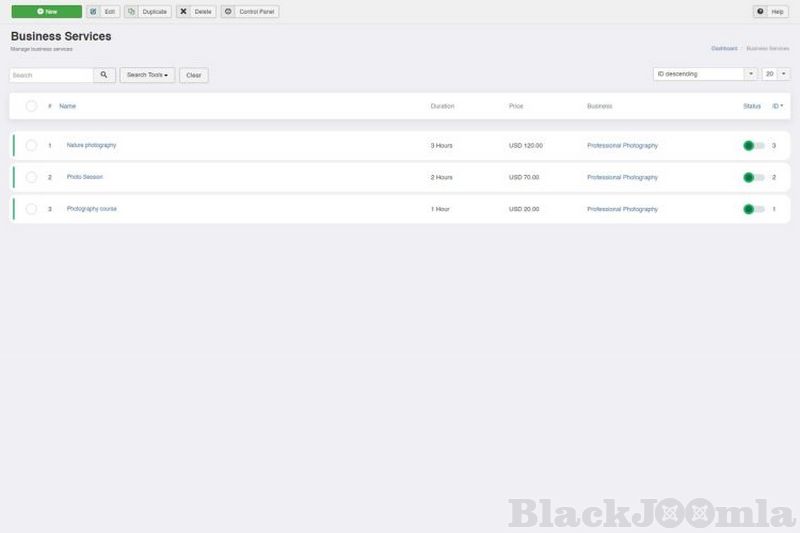
Task: Open the list limit 20 dropdown
Action: pos(776,74)
